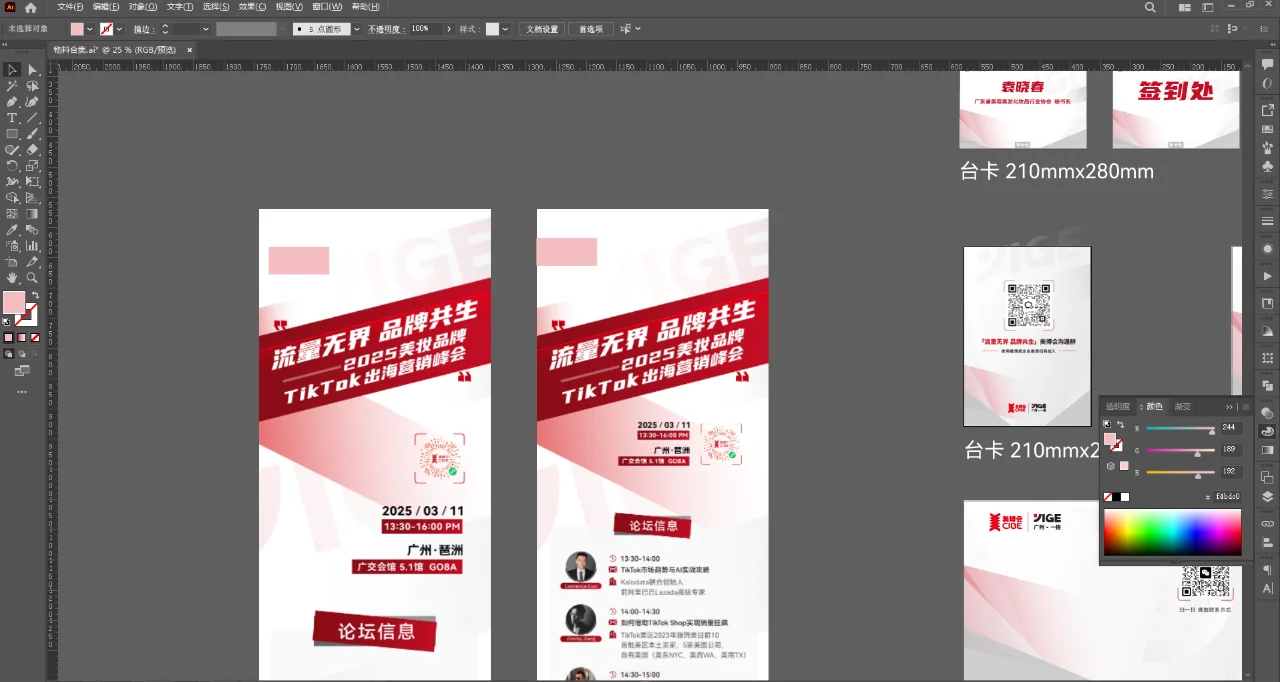Screen dimensions: 1280x682
Task: Collapse the color panel with double arrows
Action: click(x=1230, y=407)
